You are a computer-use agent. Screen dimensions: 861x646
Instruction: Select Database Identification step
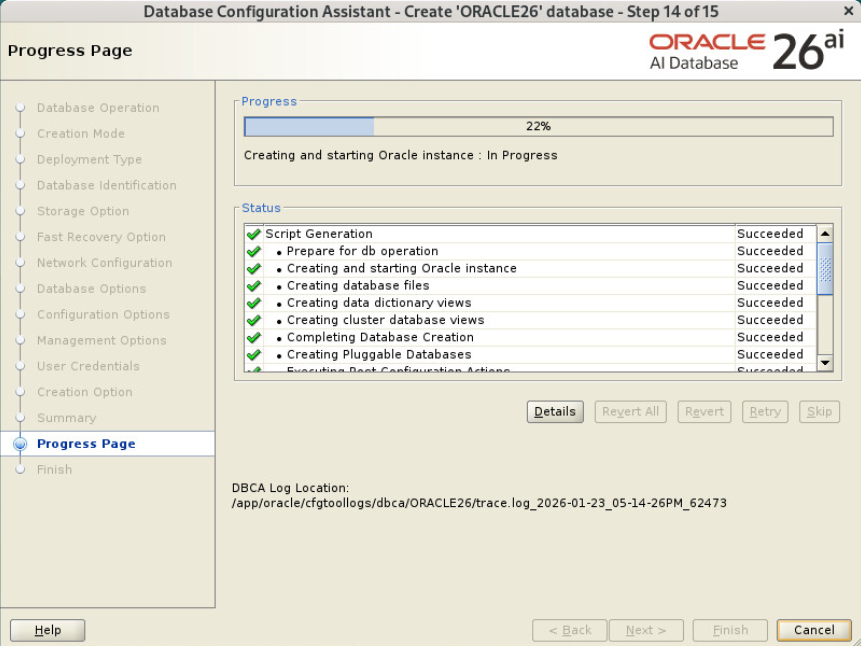point(107,185)
